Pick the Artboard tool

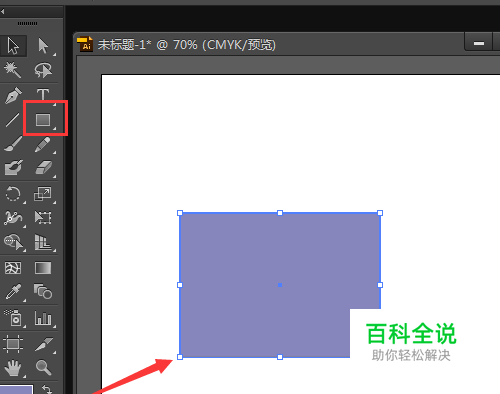[13, 344]
